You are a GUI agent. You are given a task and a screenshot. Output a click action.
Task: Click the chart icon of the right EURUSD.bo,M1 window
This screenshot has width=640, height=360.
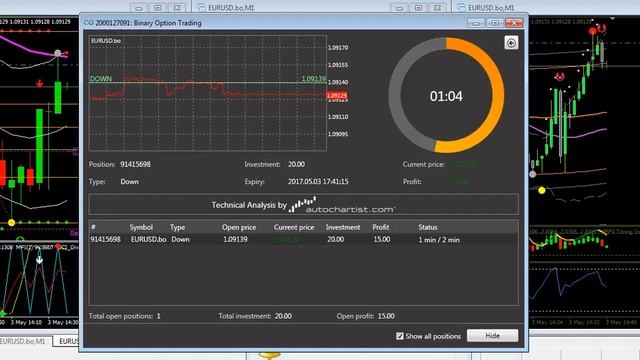[461, 7]
